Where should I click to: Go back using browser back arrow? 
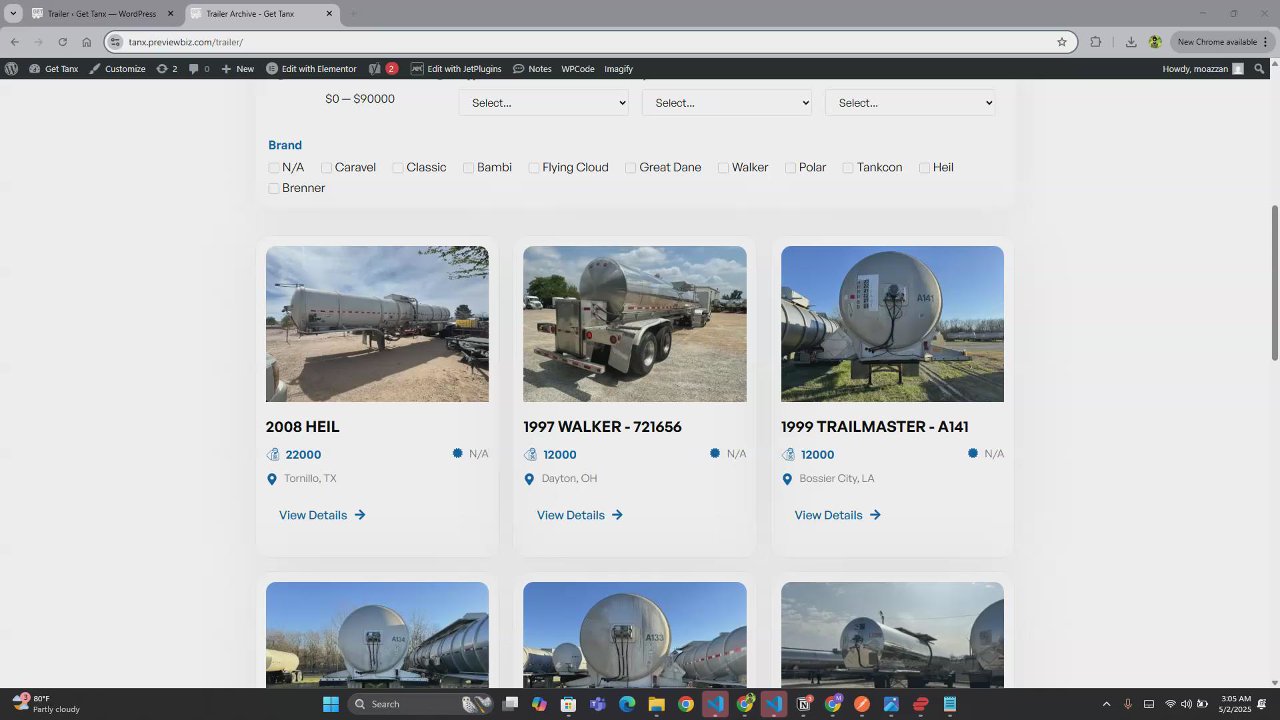click(x=15, y=42)
